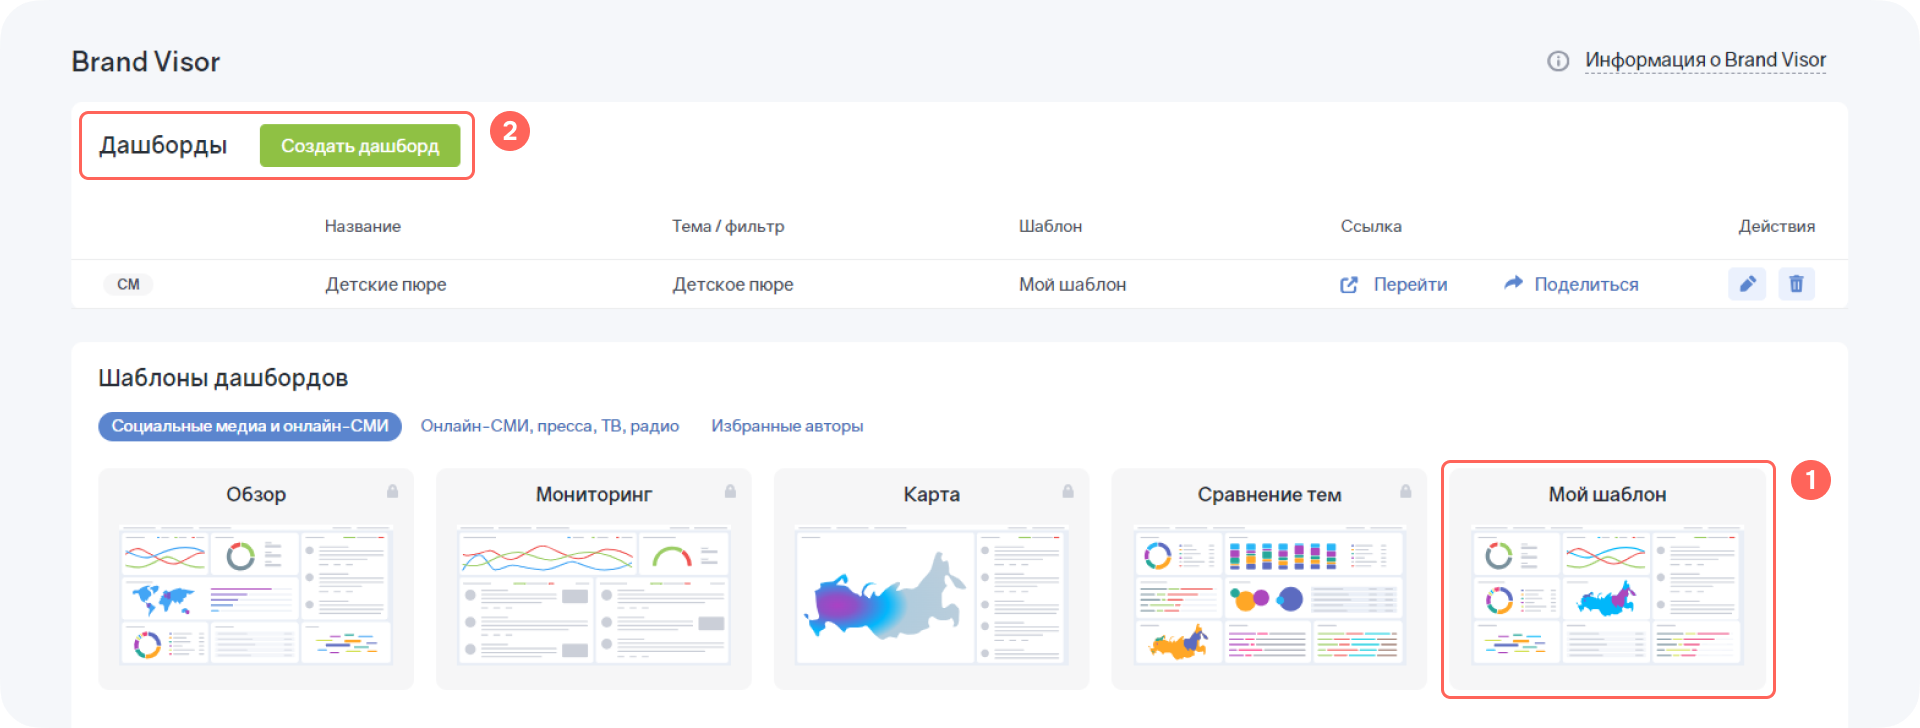Delete the Детские пюре dashboard with trash icon

[1796, 284]
